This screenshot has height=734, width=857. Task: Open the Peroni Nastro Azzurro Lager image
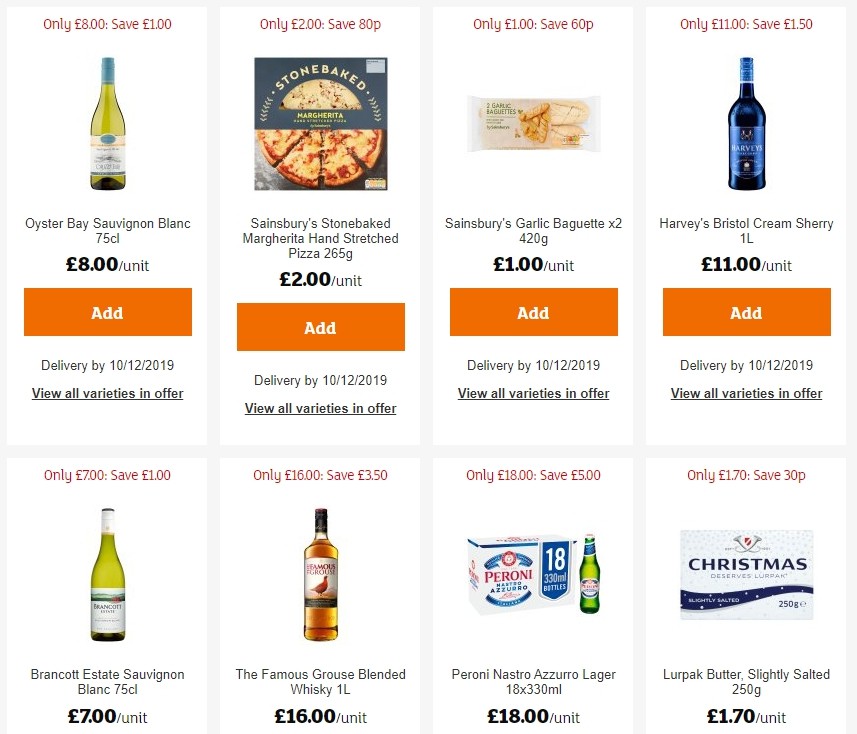(x=533, y=575)
